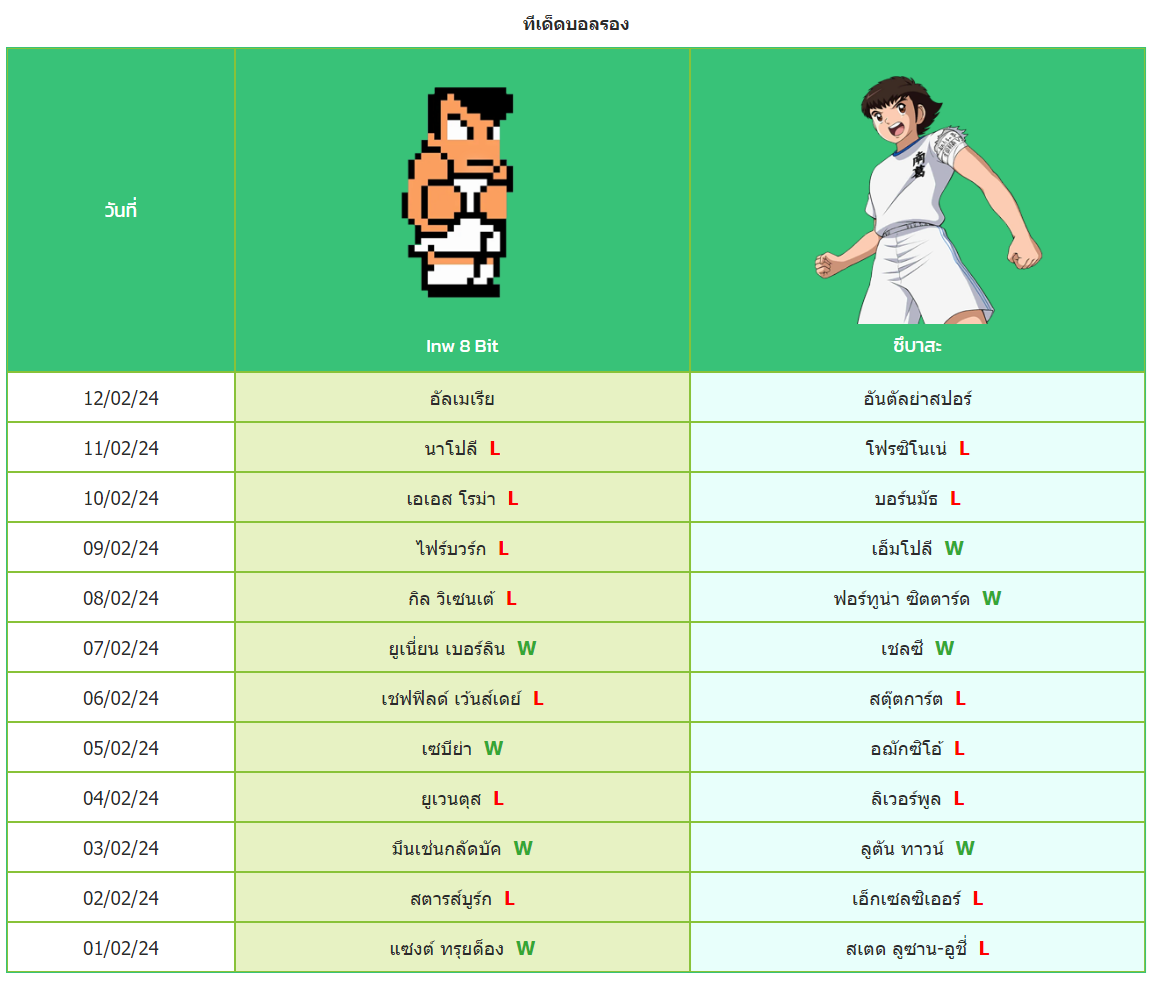Click the red L beside ลิเวอร์พูล

[x=959, y=797]
